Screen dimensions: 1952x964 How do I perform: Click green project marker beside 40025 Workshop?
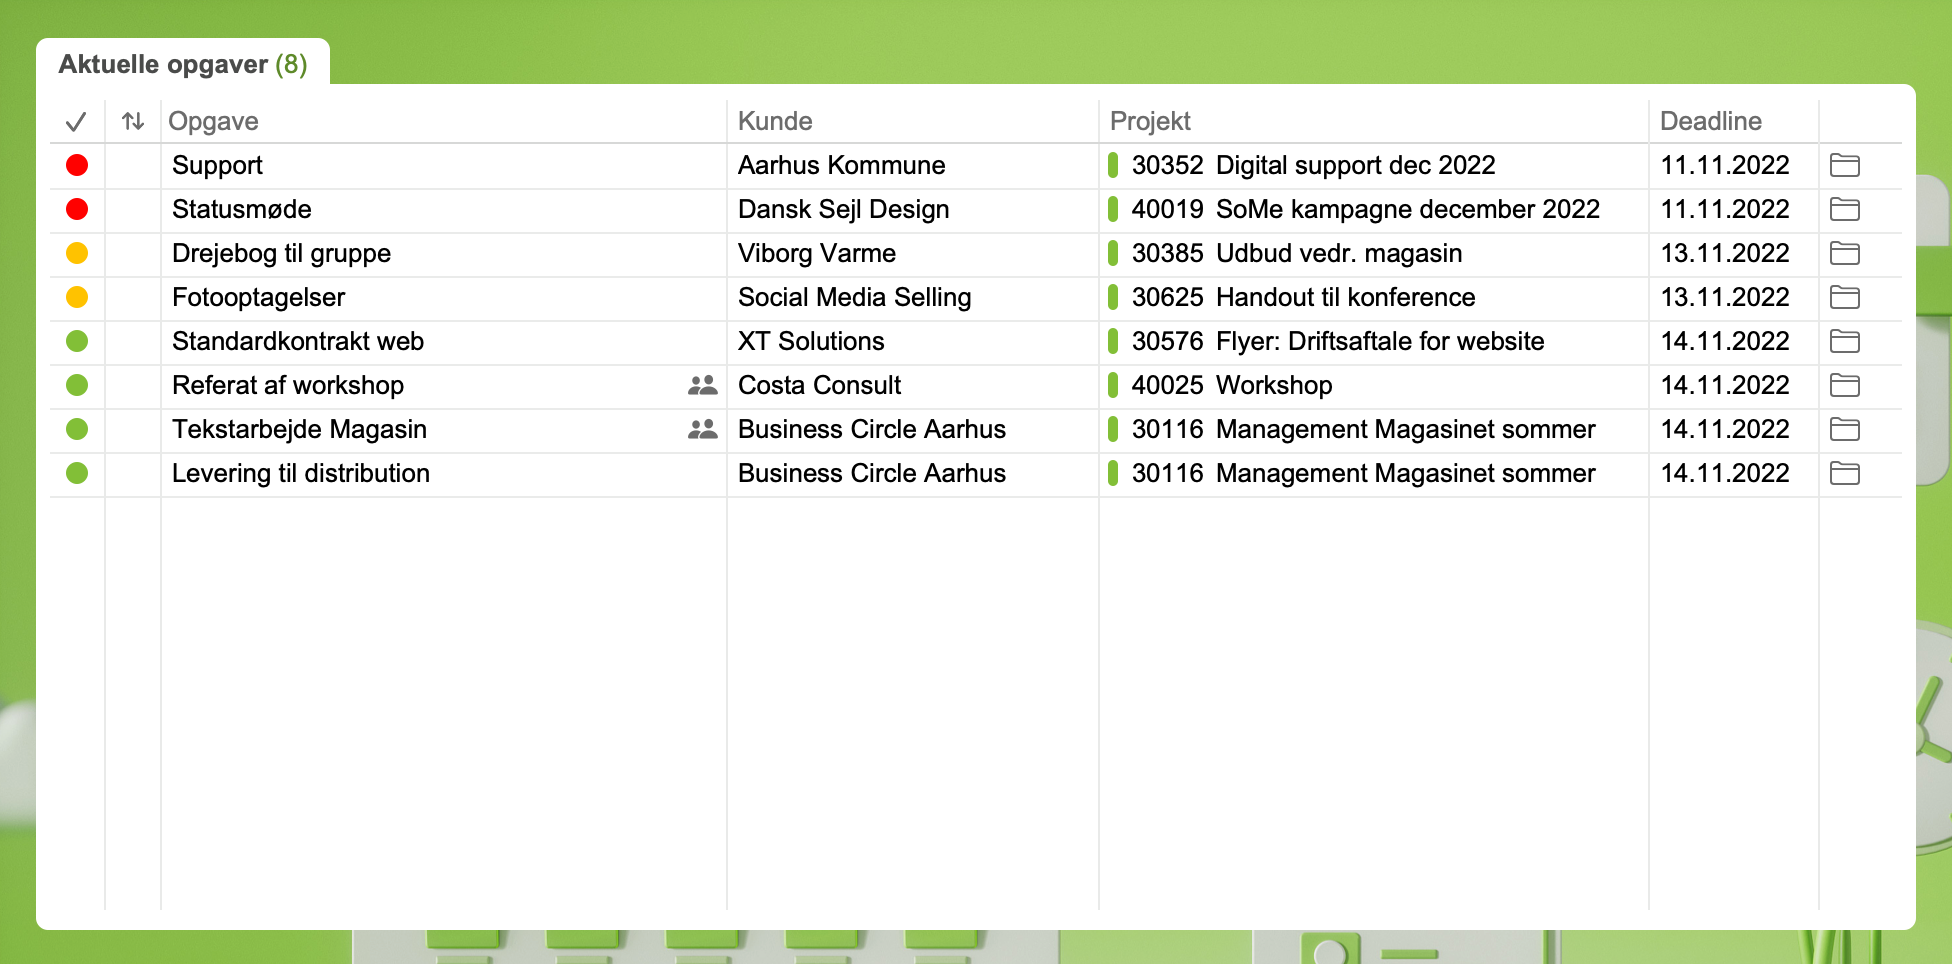point(1113,385)
